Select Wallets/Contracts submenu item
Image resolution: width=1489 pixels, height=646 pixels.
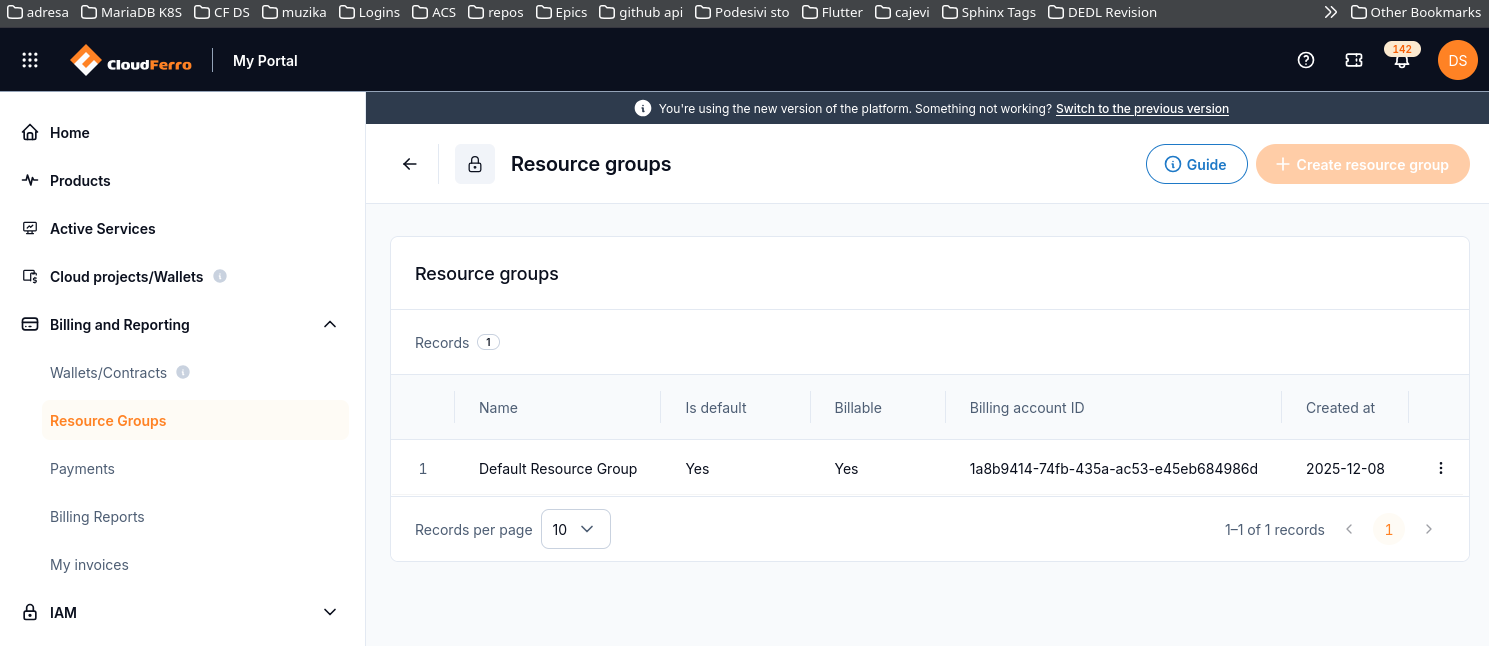pos(108,372)
